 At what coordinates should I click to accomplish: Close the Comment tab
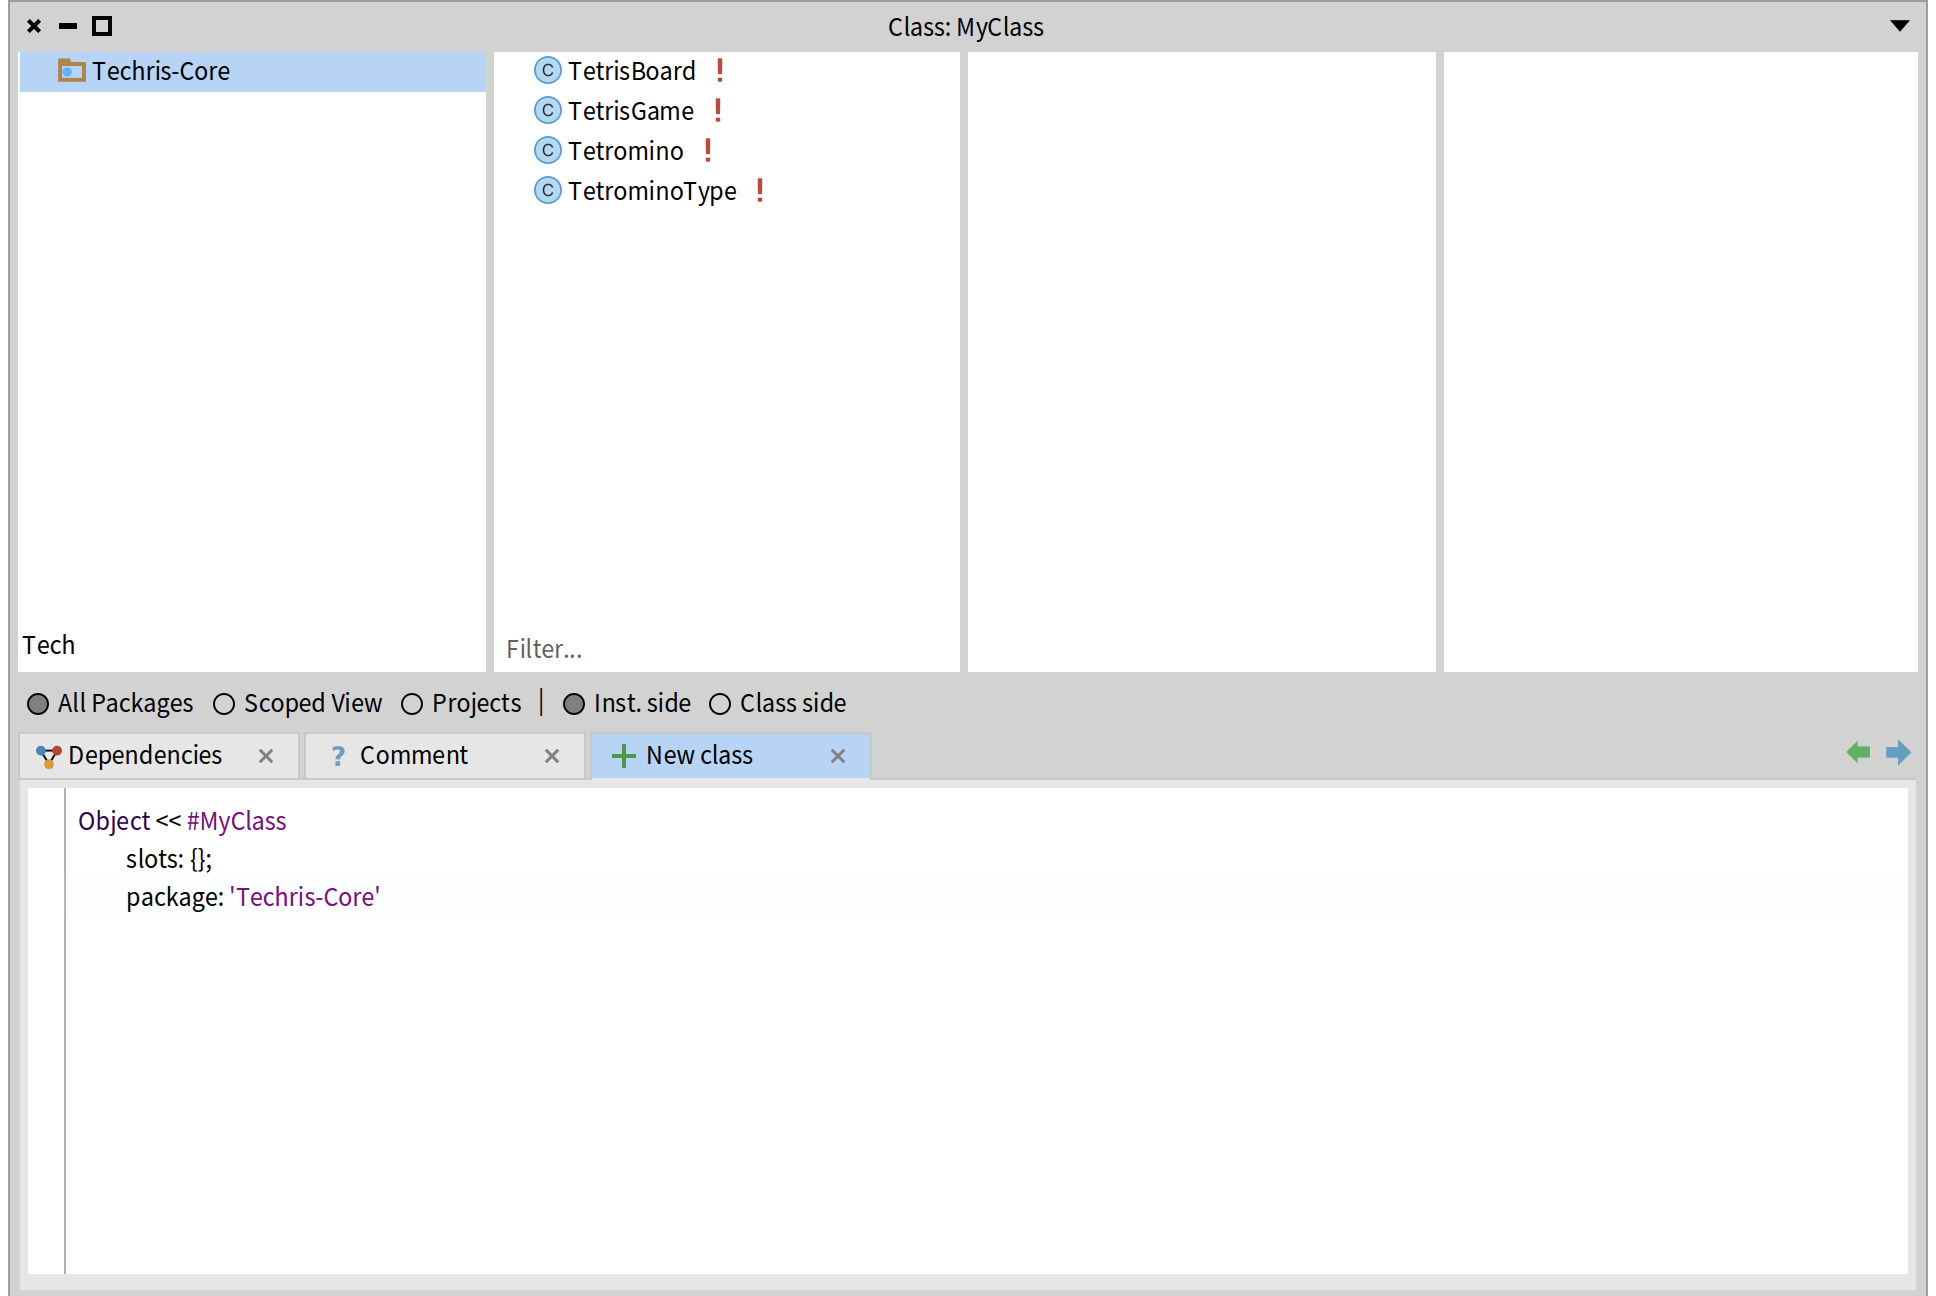pos(552,757)
